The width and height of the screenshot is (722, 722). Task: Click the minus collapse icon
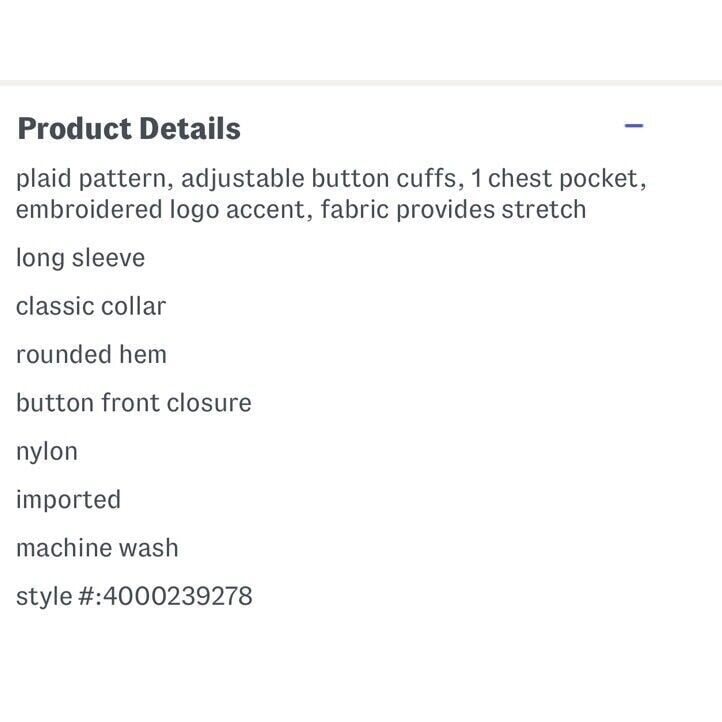point(634,125)
